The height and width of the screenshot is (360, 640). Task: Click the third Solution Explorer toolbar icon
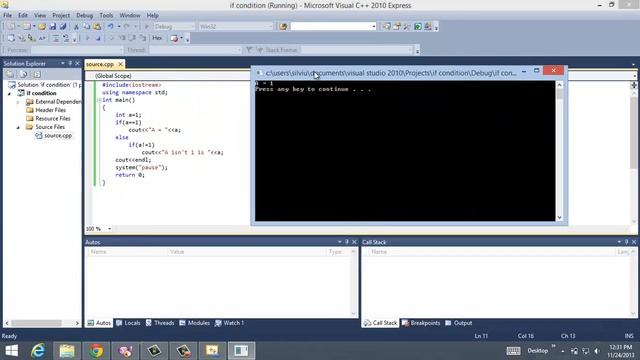point(37,74)
